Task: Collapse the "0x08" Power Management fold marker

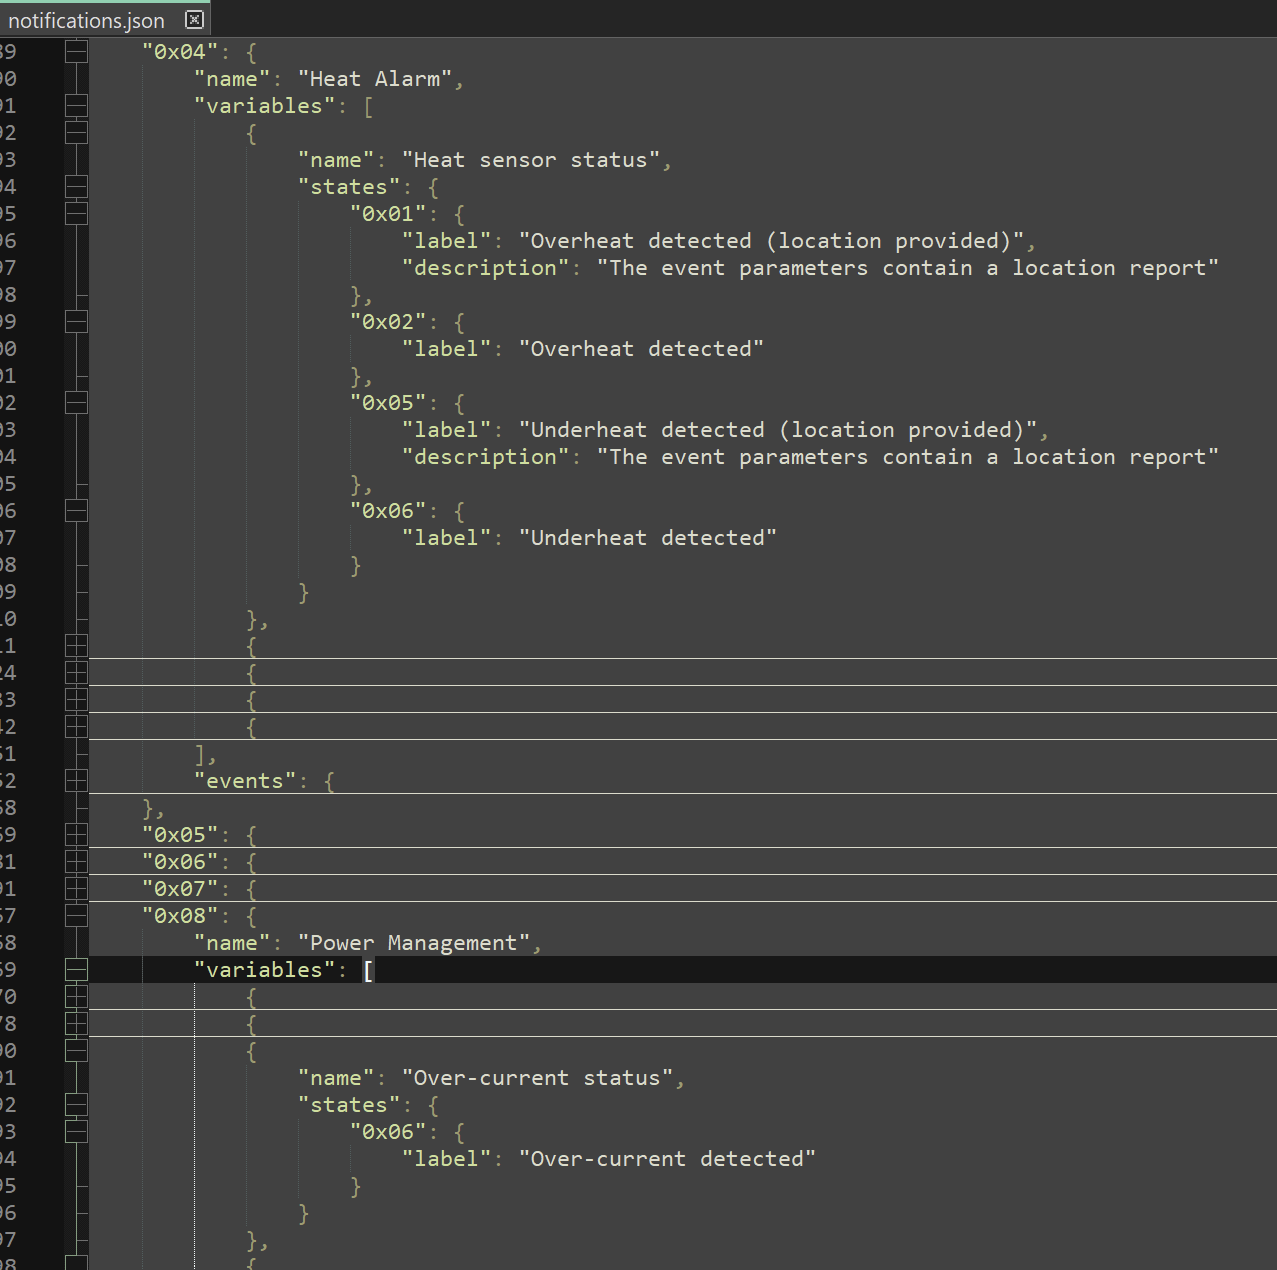Action: tap(76, 915)
